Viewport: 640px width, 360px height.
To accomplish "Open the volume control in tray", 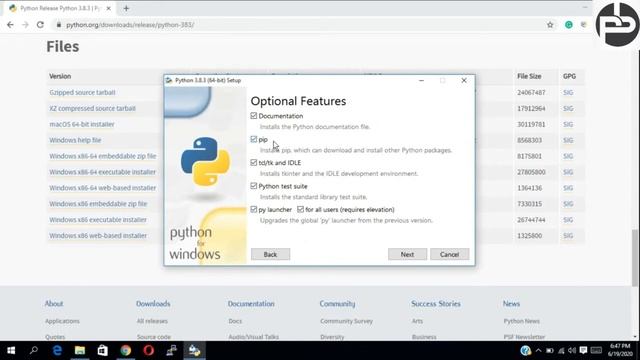I will pos(572,350).
